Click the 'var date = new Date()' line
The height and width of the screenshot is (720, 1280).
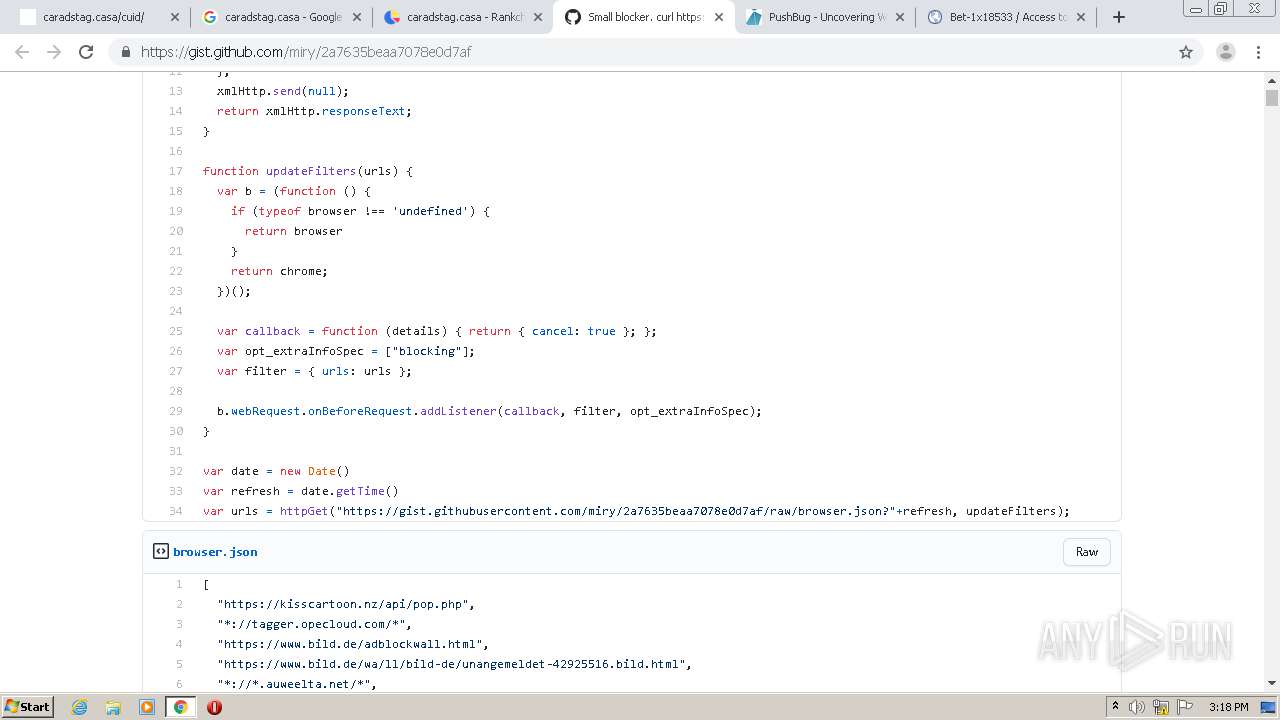(276, 471)
